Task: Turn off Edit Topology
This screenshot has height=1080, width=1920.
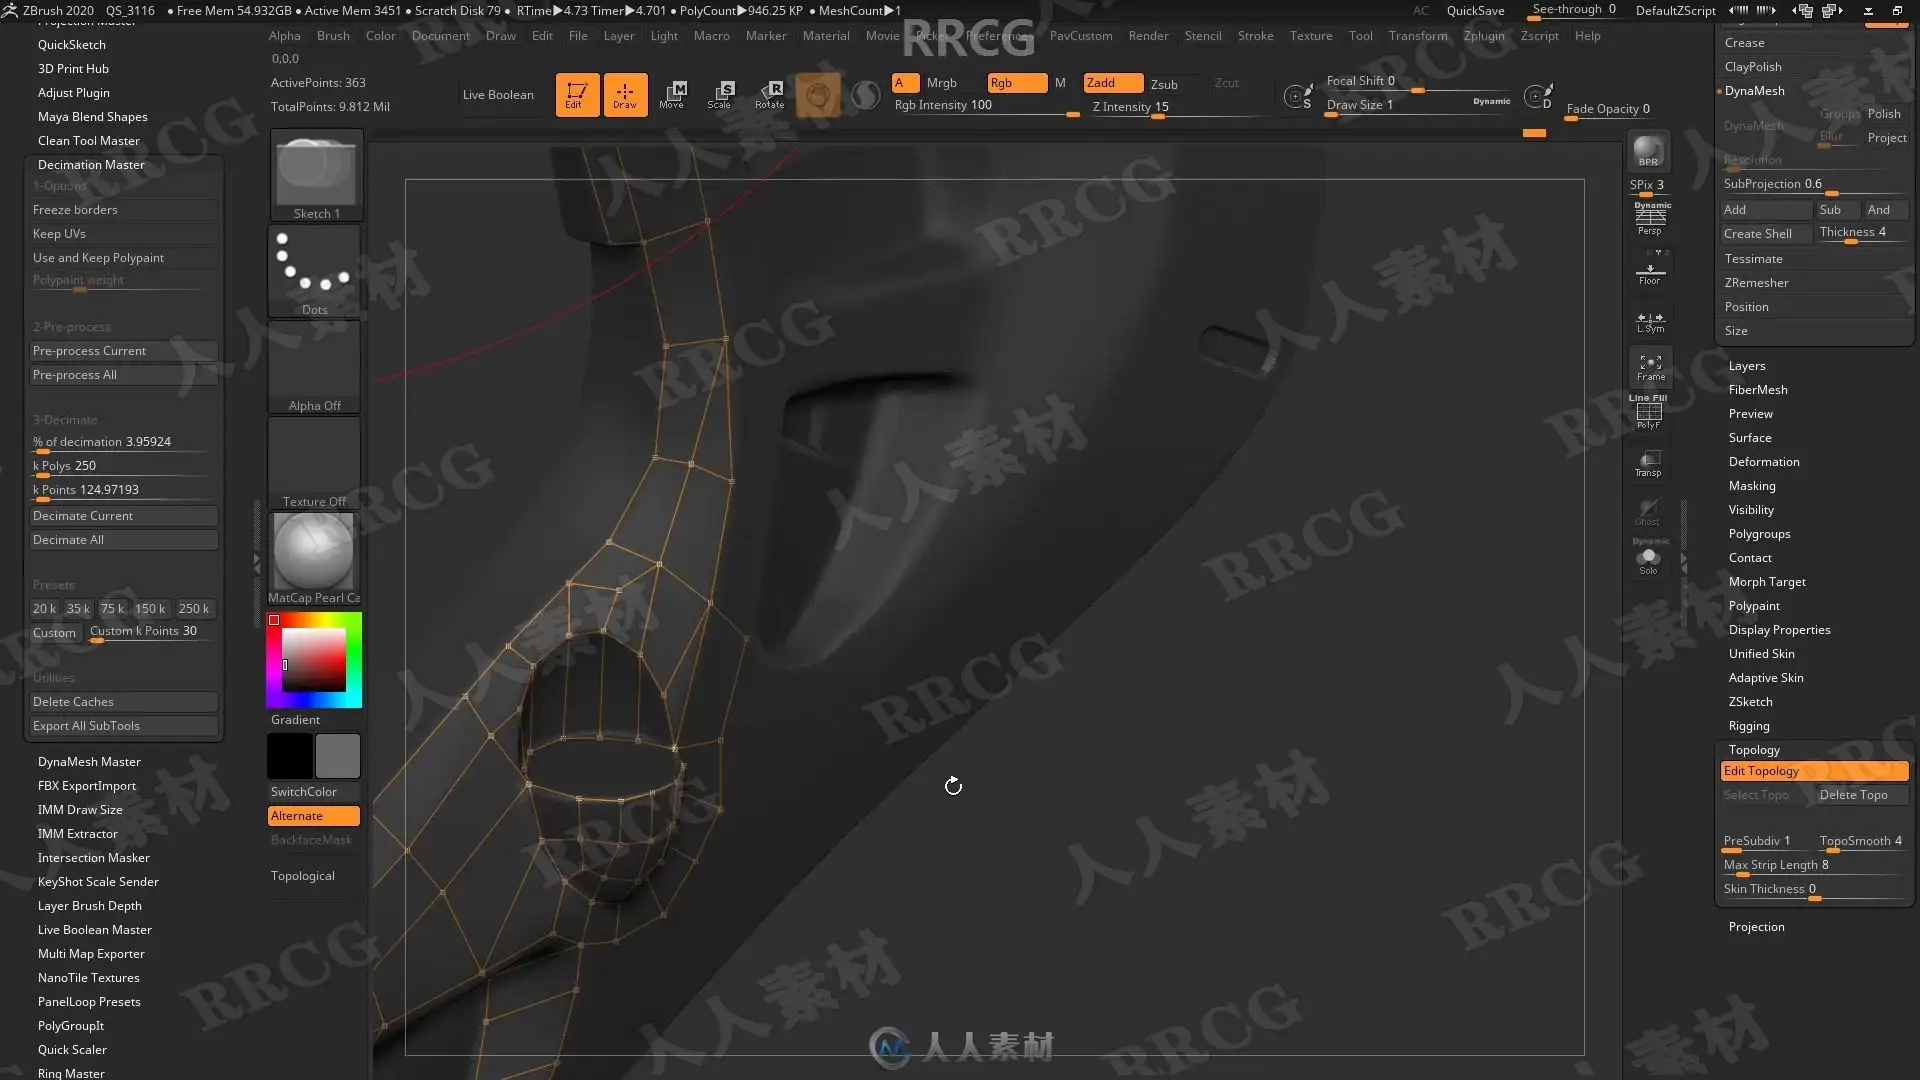Action: coord(1813,771)
